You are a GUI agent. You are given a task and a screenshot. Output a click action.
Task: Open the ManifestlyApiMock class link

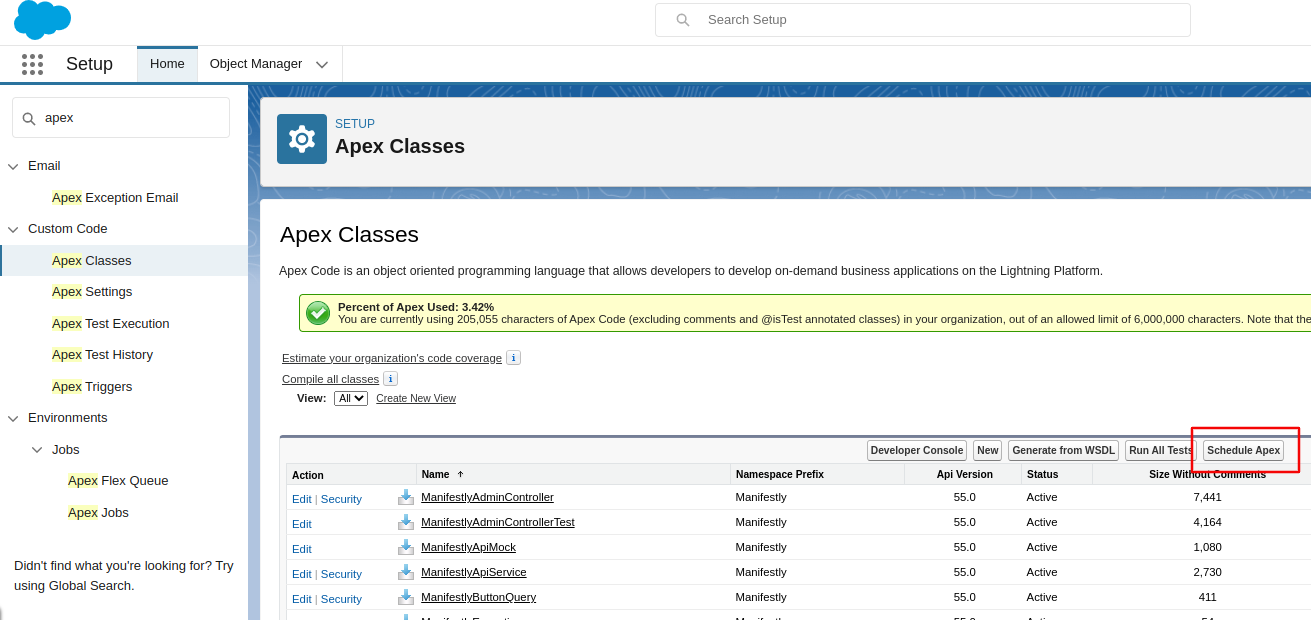tap(468, 547)
